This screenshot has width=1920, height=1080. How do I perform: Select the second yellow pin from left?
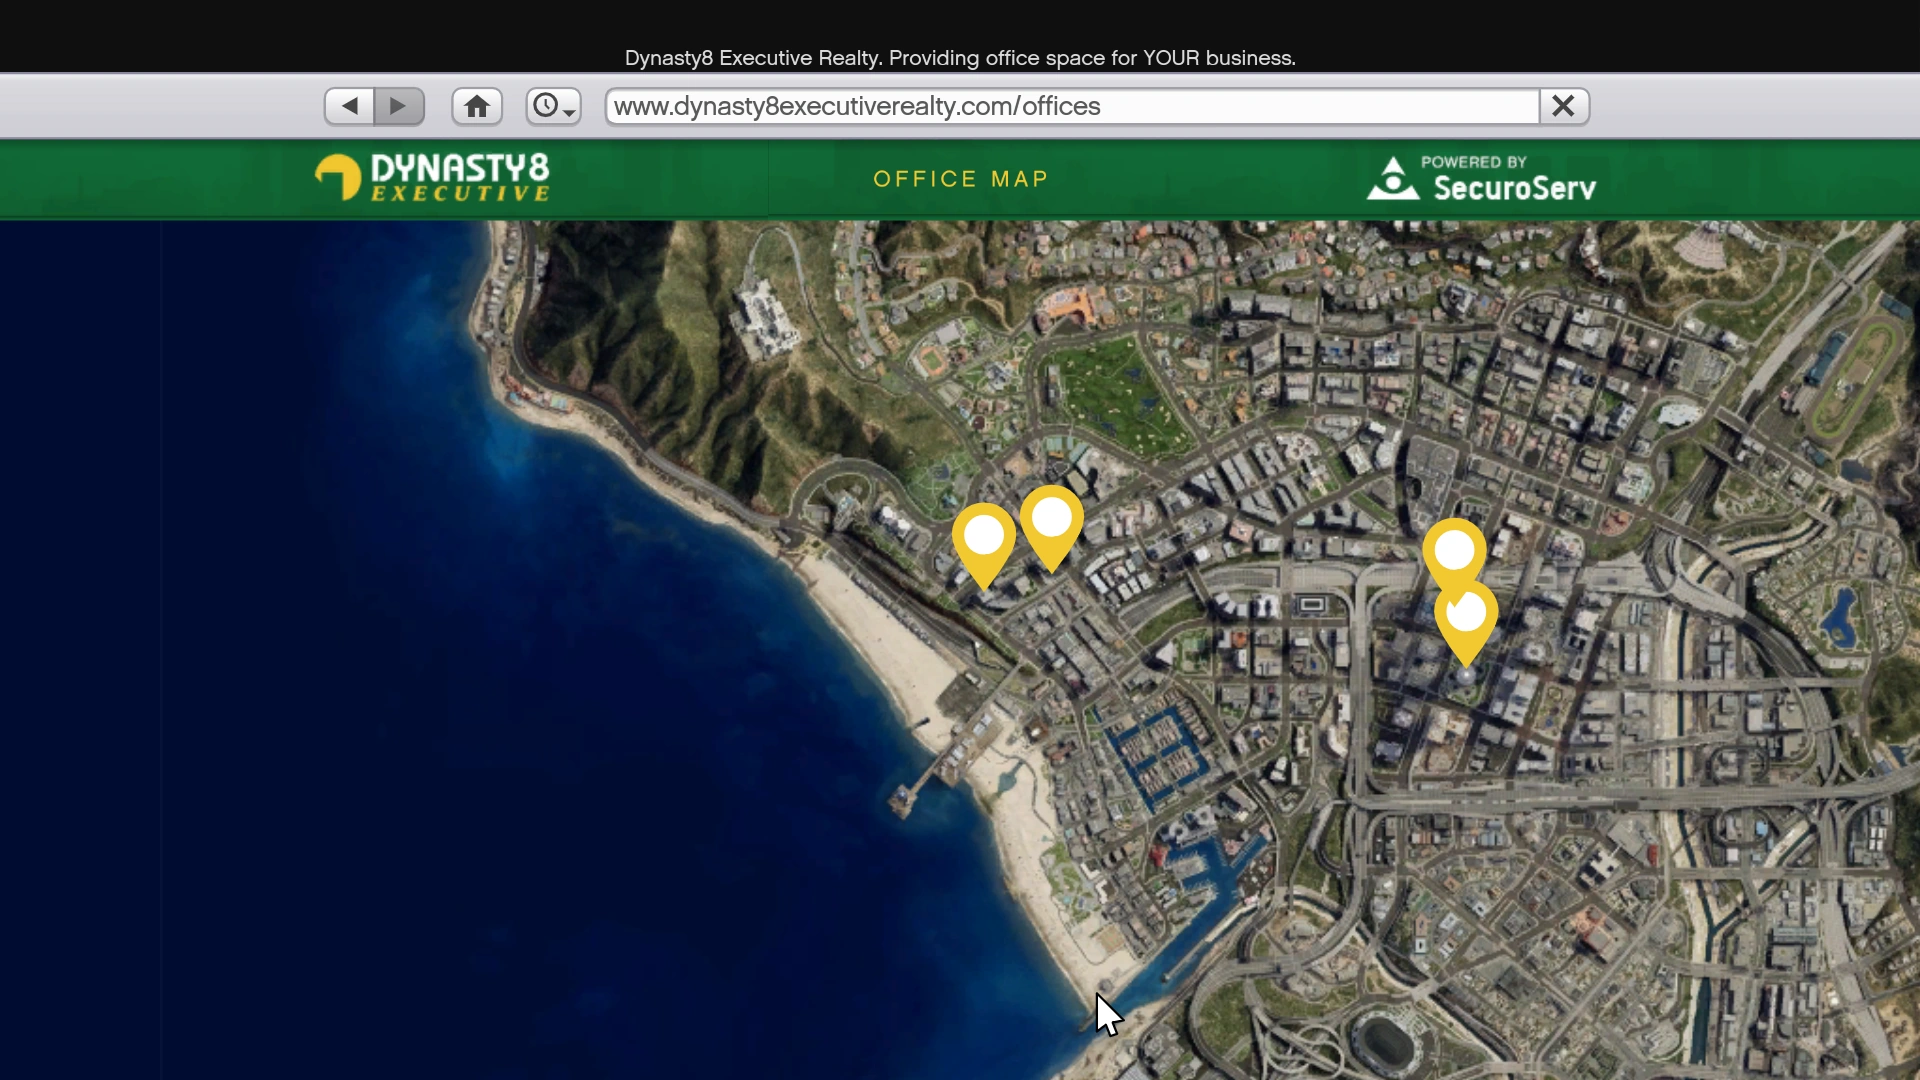tap(1052, 520)
